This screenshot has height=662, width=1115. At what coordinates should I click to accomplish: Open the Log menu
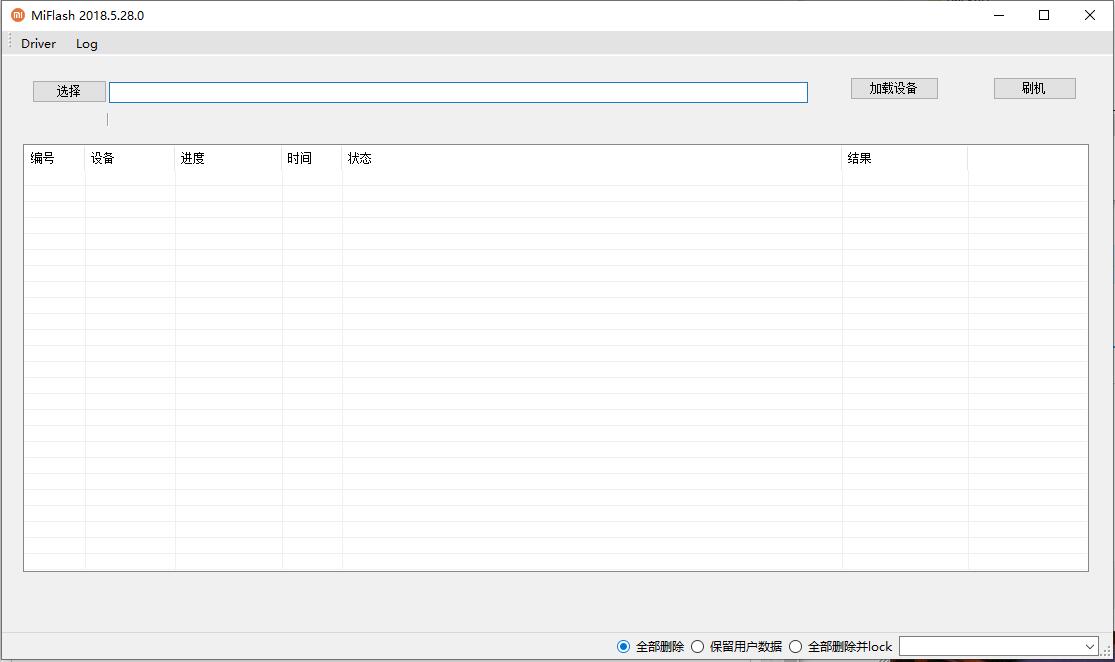[x=87, y=43]
